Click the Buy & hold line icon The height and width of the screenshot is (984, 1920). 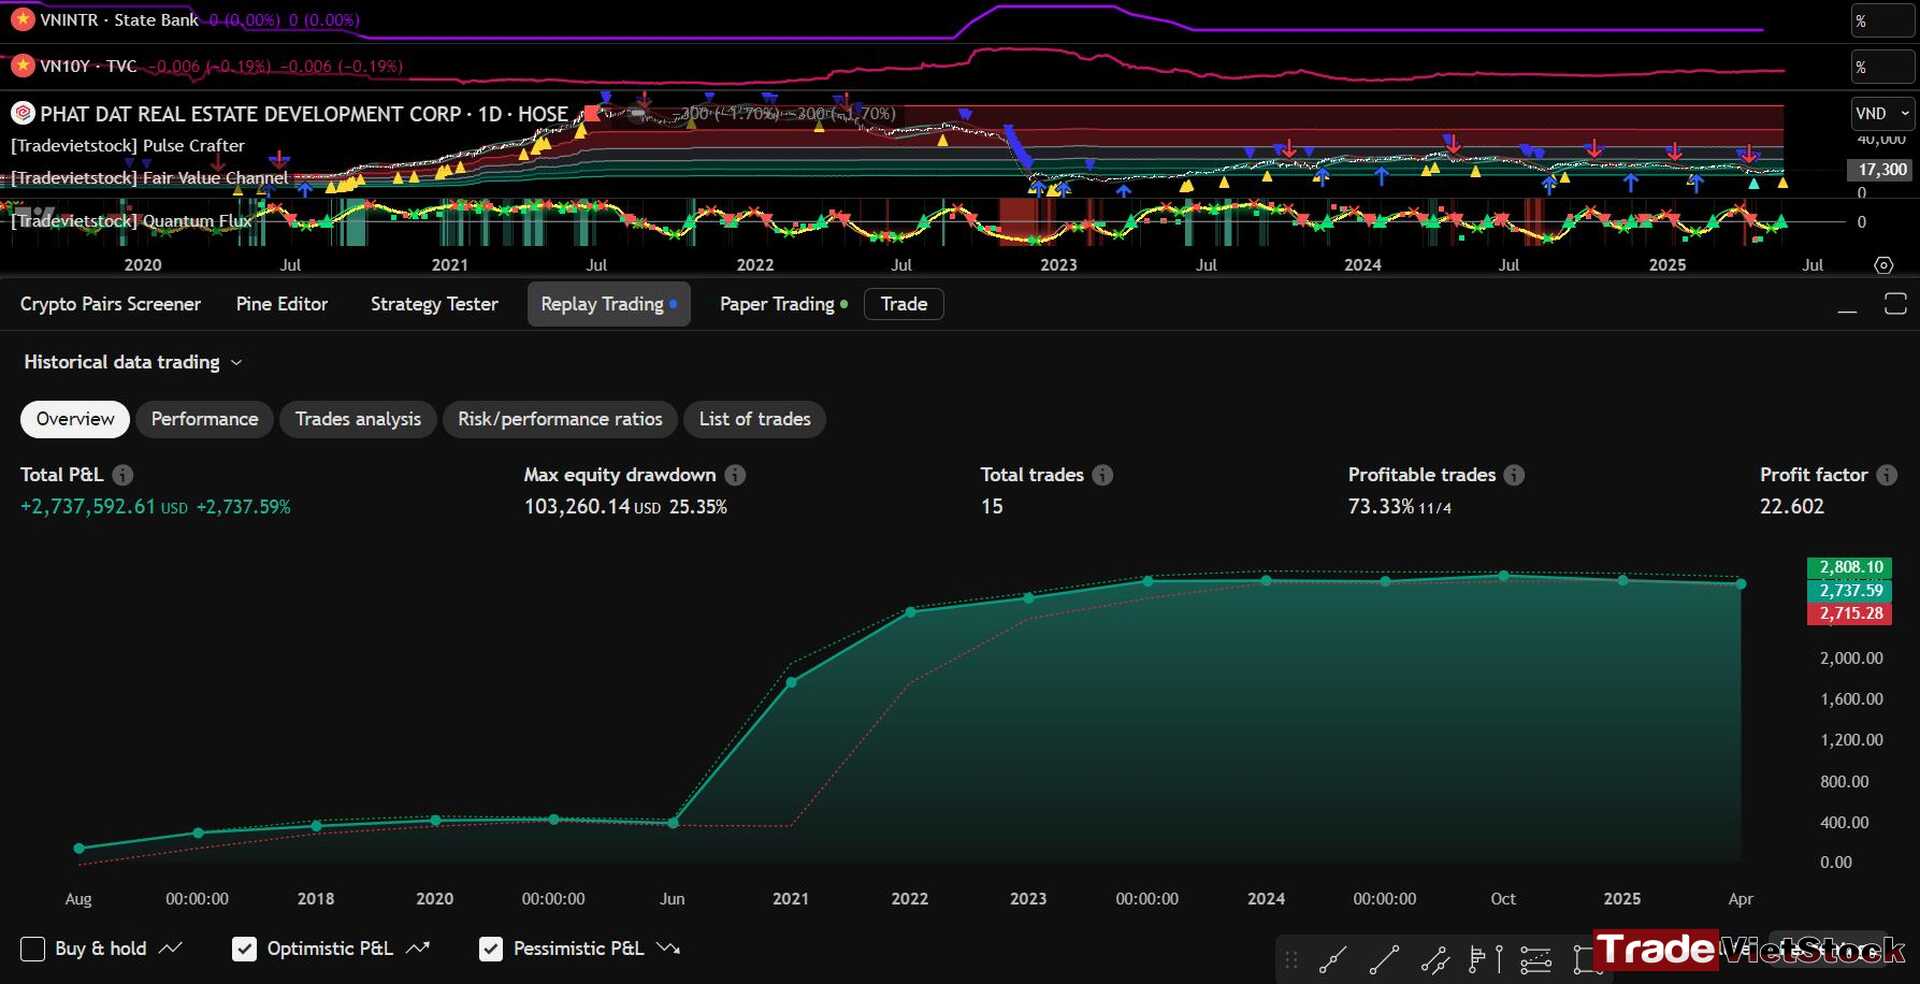[171, 948]
